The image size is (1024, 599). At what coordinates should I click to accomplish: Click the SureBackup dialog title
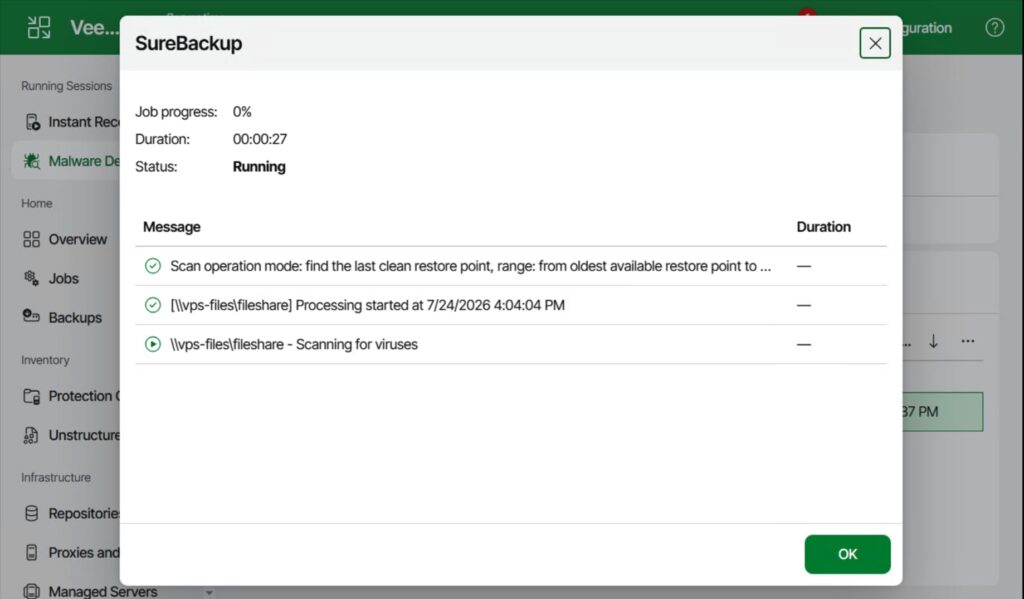pyautogui.click(x=188, y=43)
